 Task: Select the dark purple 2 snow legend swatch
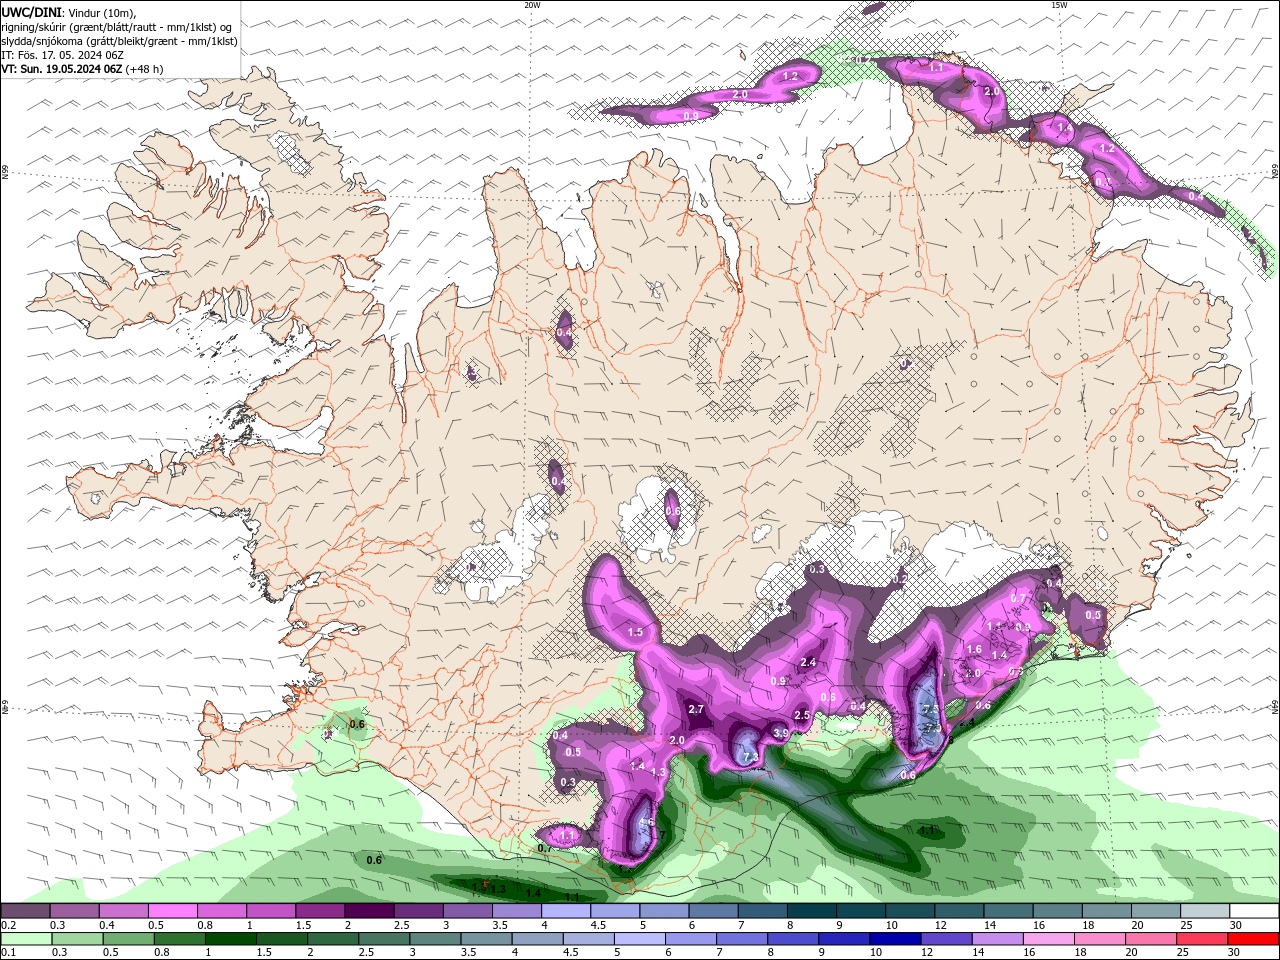(x=368, y=911)
